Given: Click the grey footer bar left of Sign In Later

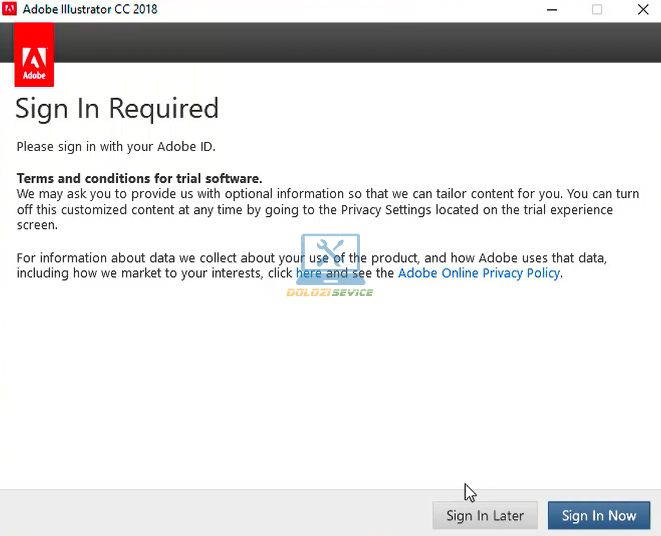Looking at the screenshot, I should [200, 513].
